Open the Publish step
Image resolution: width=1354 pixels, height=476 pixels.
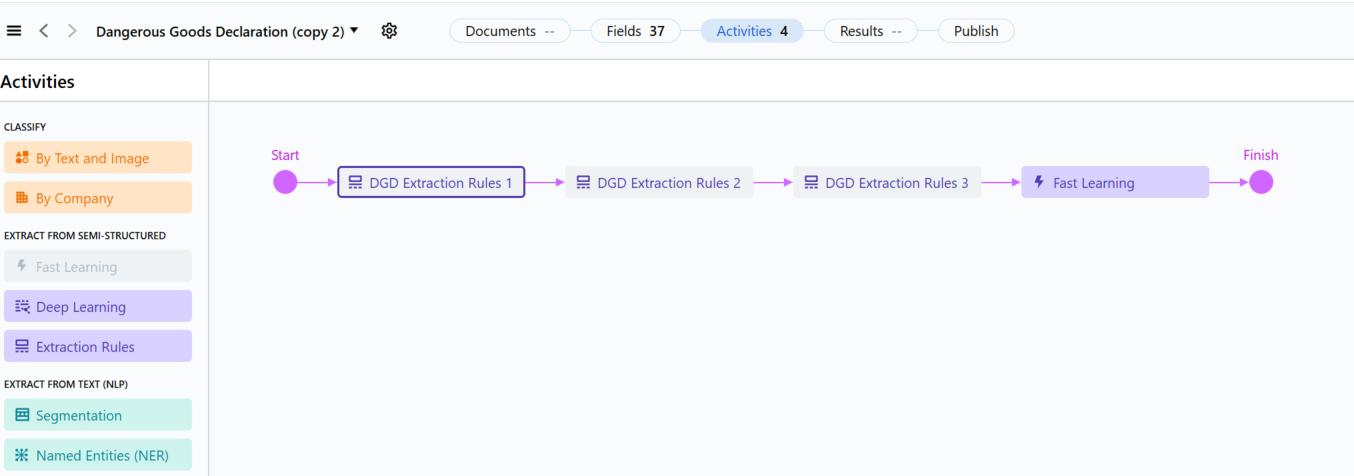976,31
